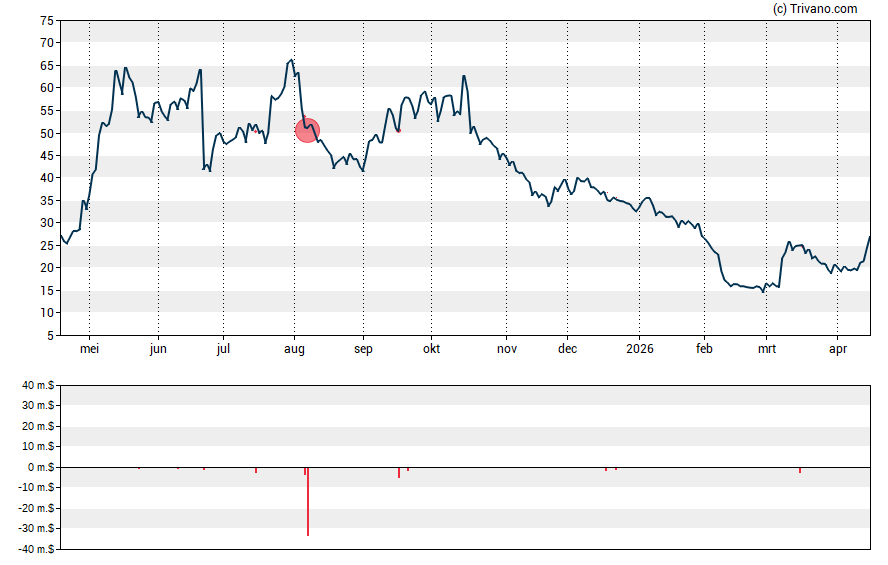888x565 pixels.
Task: Select the 'apr' month label
Action: (837, 350)
